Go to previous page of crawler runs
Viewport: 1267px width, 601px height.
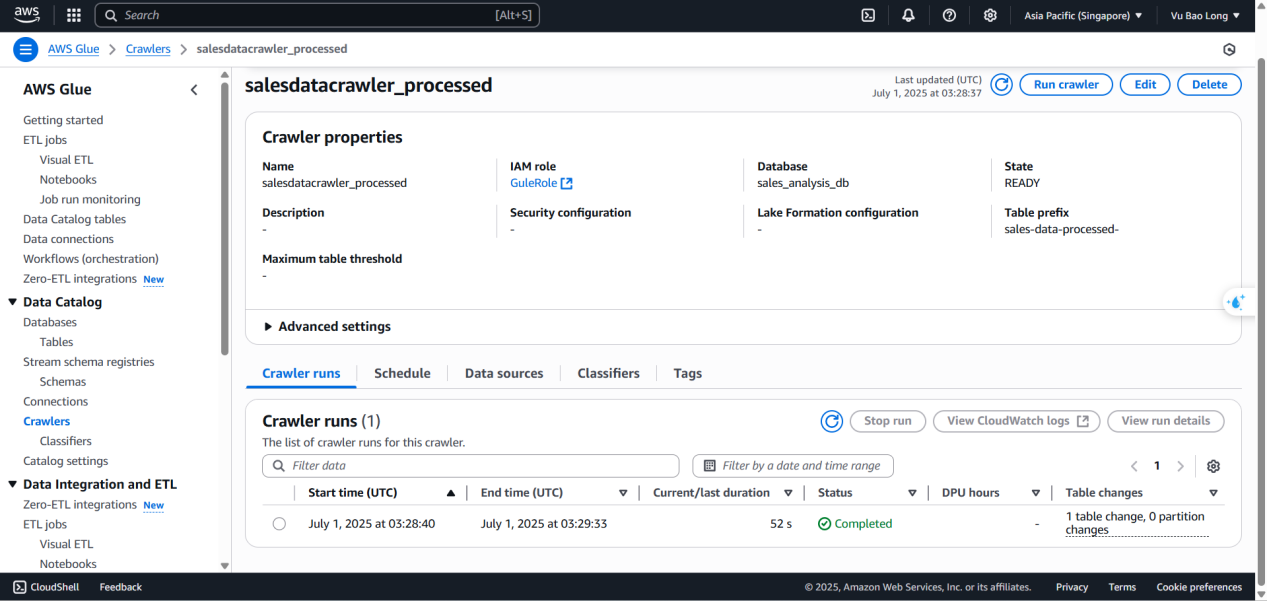[1134, 466]
